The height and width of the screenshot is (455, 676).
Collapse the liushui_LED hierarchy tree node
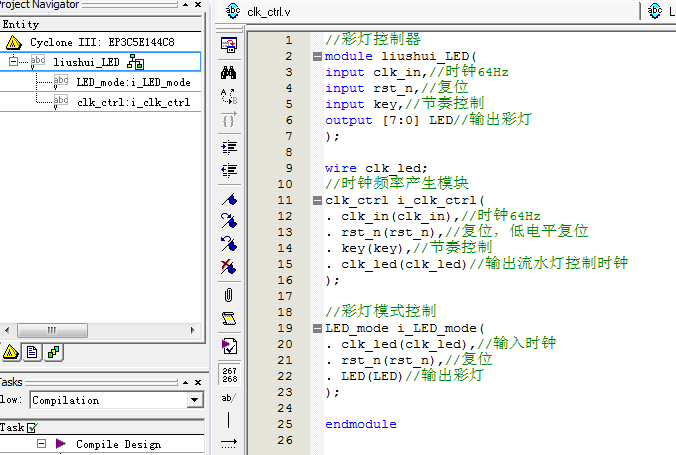tap(14, 62)
